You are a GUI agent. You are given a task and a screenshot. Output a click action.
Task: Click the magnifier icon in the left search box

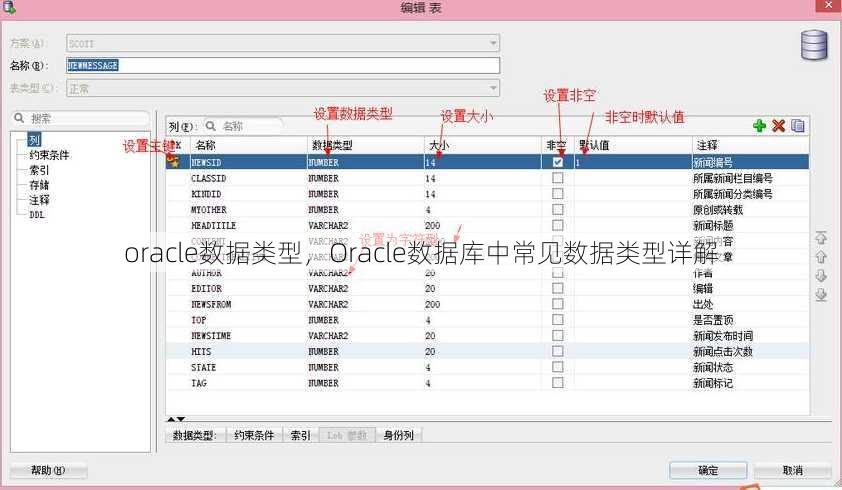[19, 118]
